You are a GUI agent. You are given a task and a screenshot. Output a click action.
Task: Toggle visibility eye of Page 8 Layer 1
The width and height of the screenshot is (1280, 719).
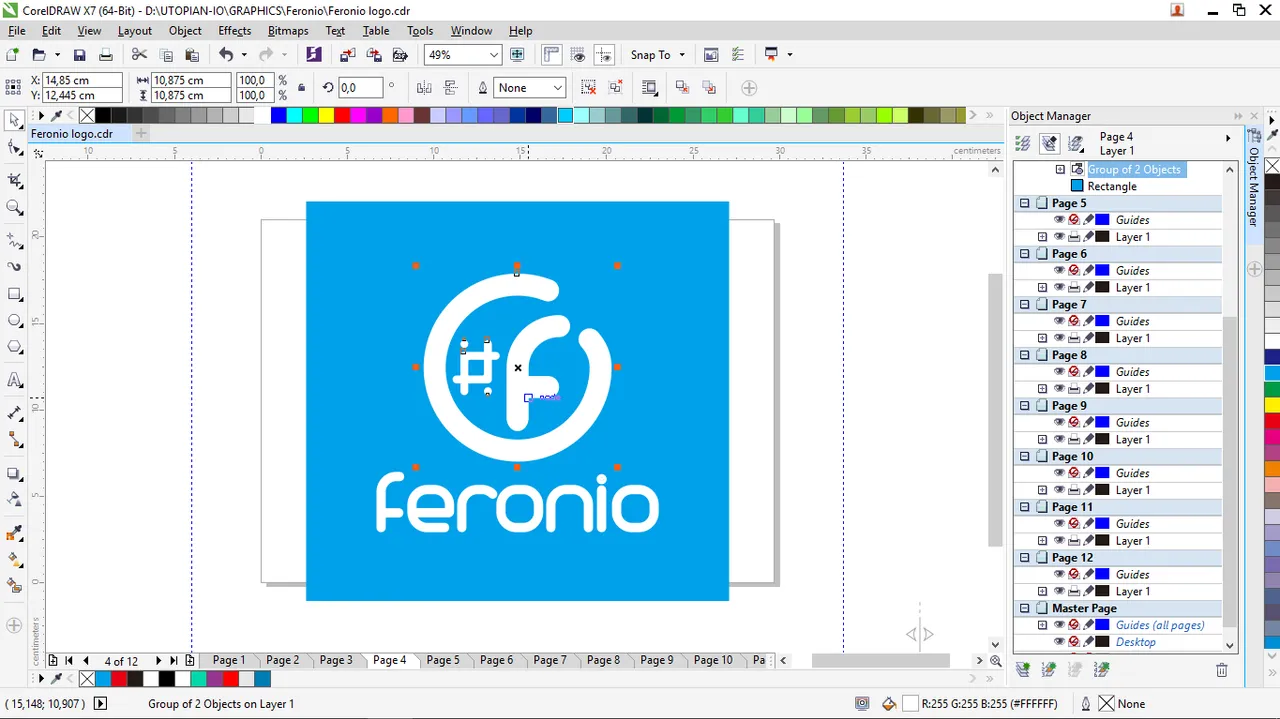[x=1059, y=389]
